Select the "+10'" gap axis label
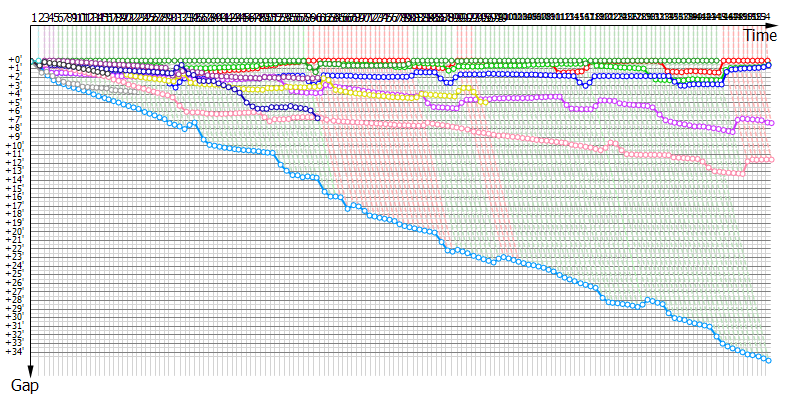Viewport: 800px width, 400px height. tap(14, 146)
